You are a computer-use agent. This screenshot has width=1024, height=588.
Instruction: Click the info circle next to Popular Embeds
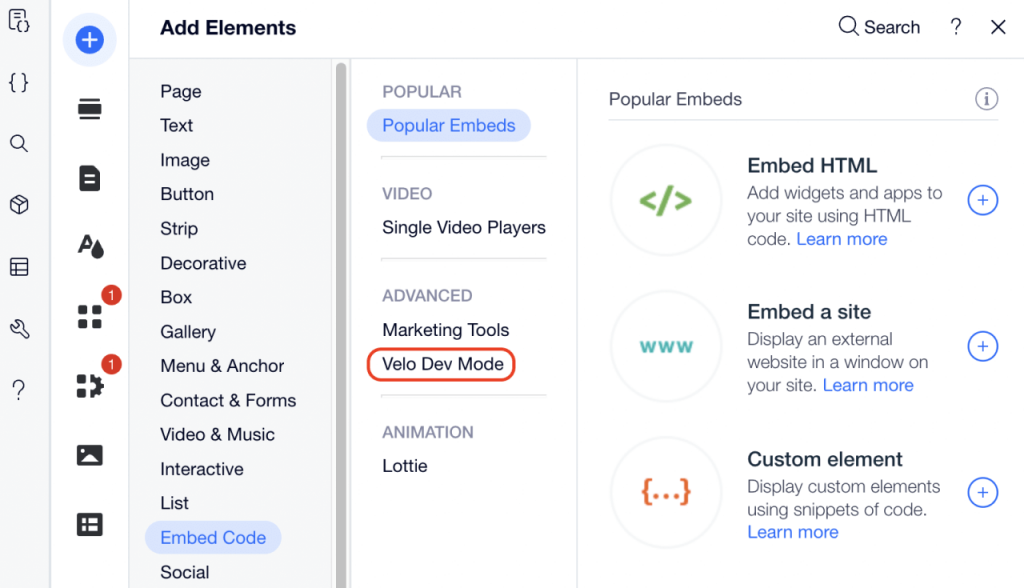986,99
